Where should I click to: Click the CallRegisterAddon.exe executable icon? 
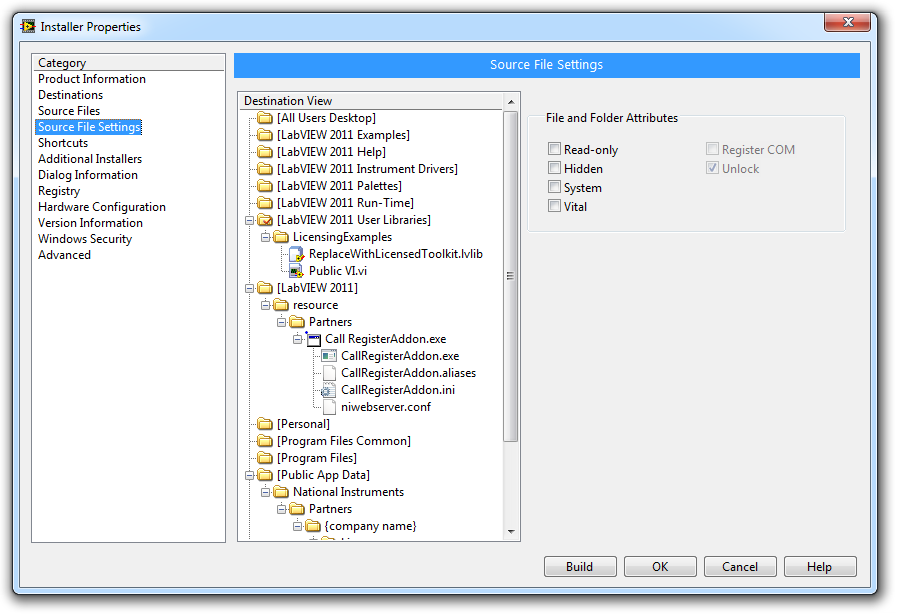coord(329,356)
